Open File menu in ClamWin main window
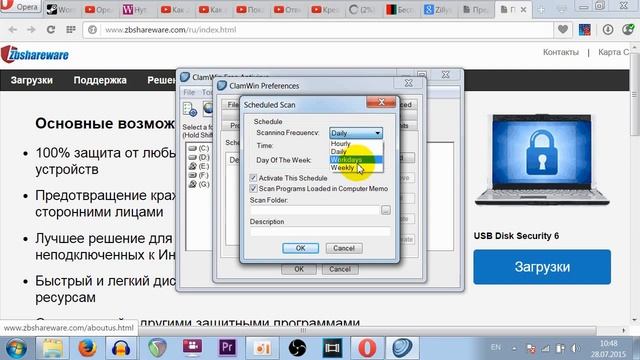Viewport: 640px width, 360px height. click(189, 93)
